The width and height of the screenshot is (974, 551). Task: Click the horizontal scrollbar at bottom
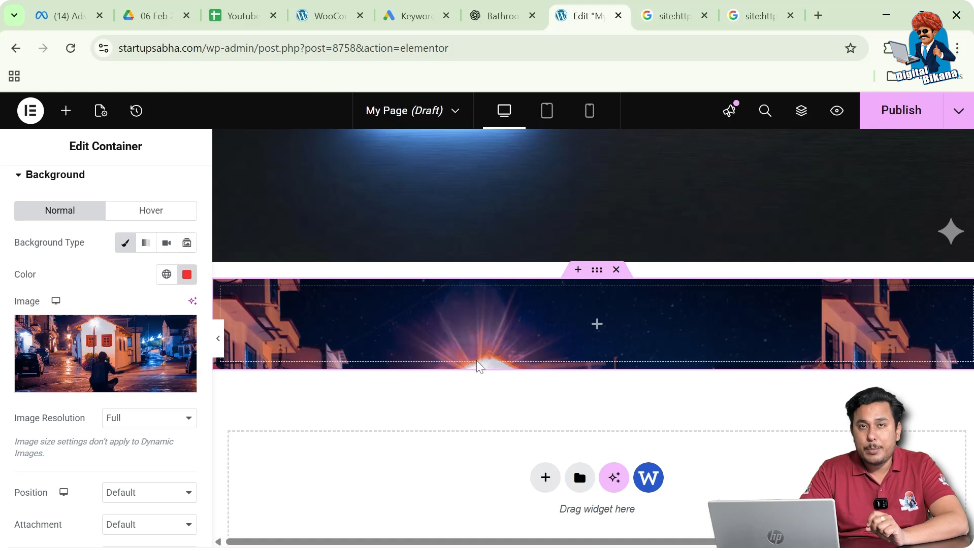[469, 542]
